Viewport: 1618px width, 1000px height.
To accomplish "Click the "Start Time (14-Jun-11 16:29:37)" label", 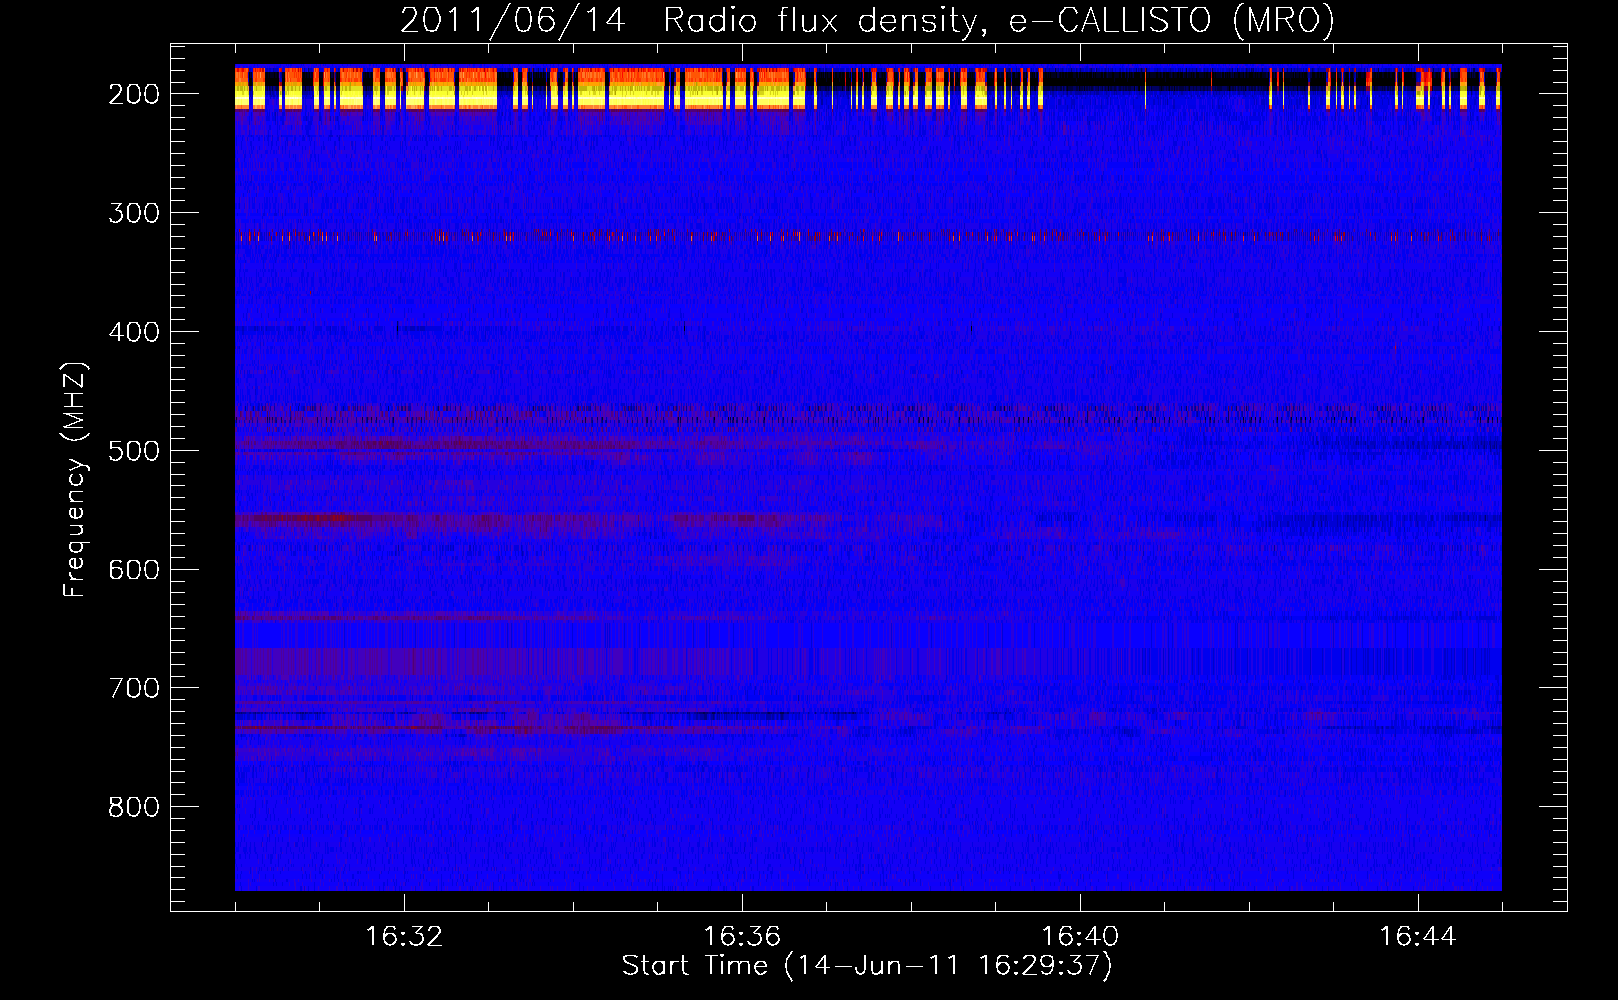I will (867, 966).
